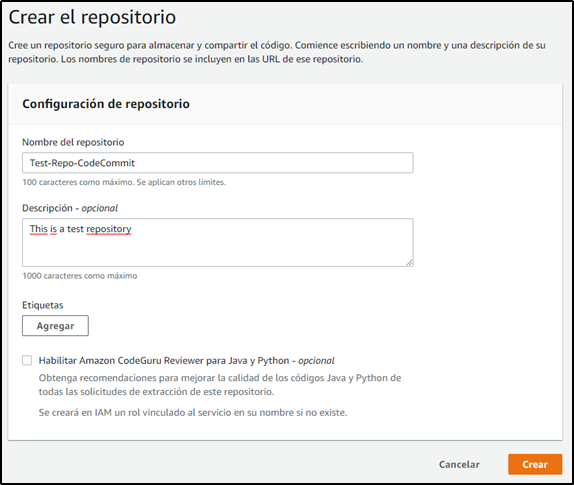Focus the Descripción text area
The height and width of the screenshot is (485, 574).
point(217,242)
